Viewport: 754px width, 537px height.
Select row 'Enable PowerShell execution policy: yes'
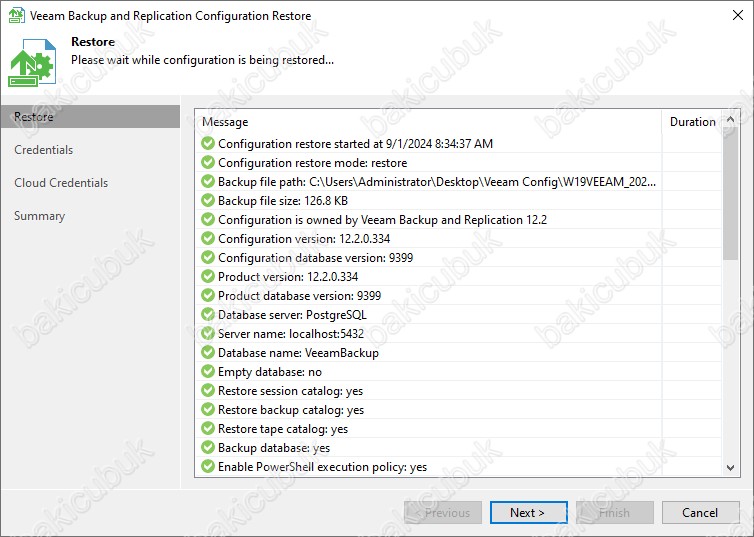point(459,466)
